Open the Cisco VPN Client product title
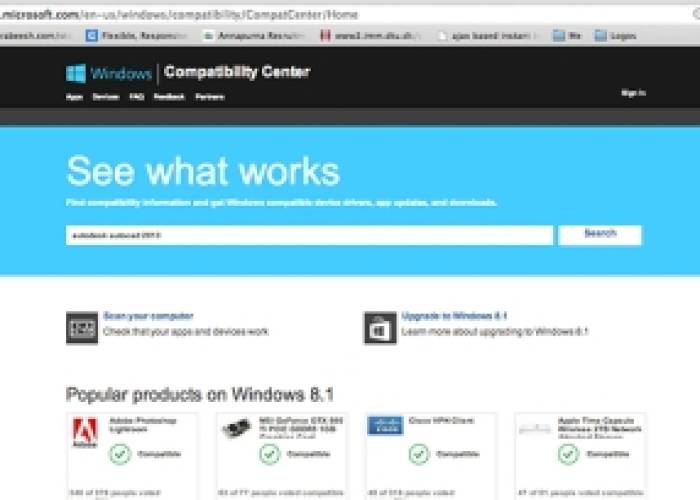Viewport: 700px width, 500px height. 441,421
